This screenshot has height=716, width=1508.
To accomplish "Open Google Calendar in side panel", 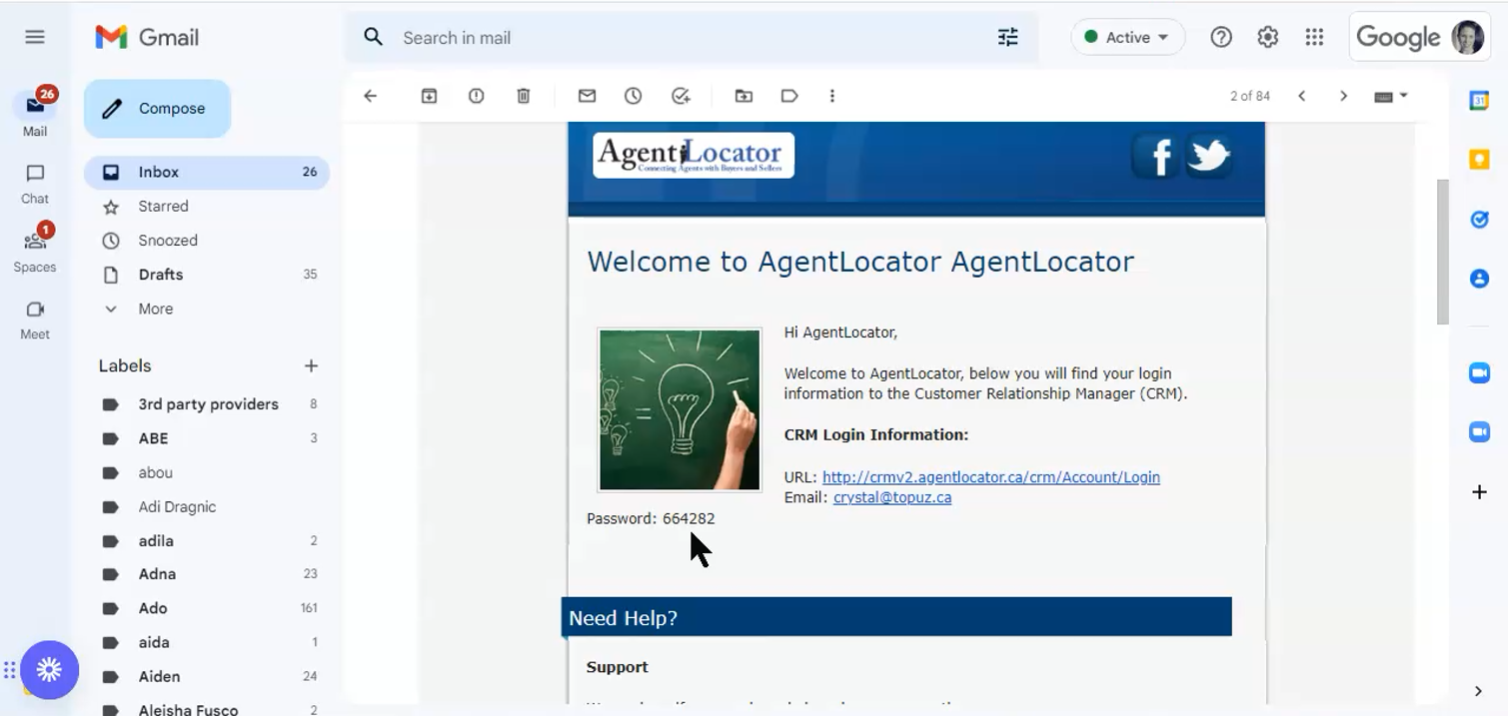I will coord(1479,101).
